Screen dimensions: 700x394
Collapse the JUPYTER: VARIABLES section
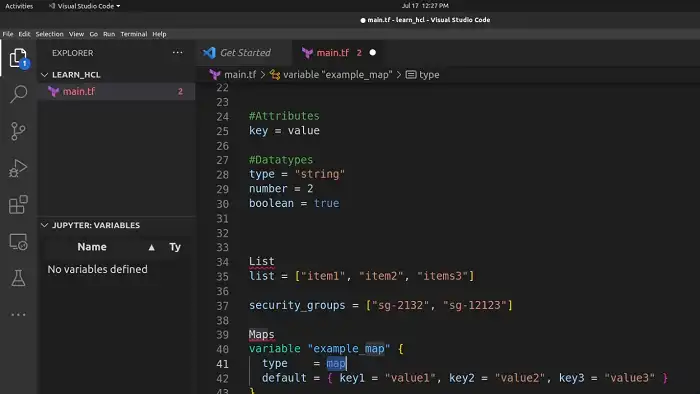click(44, 225)
